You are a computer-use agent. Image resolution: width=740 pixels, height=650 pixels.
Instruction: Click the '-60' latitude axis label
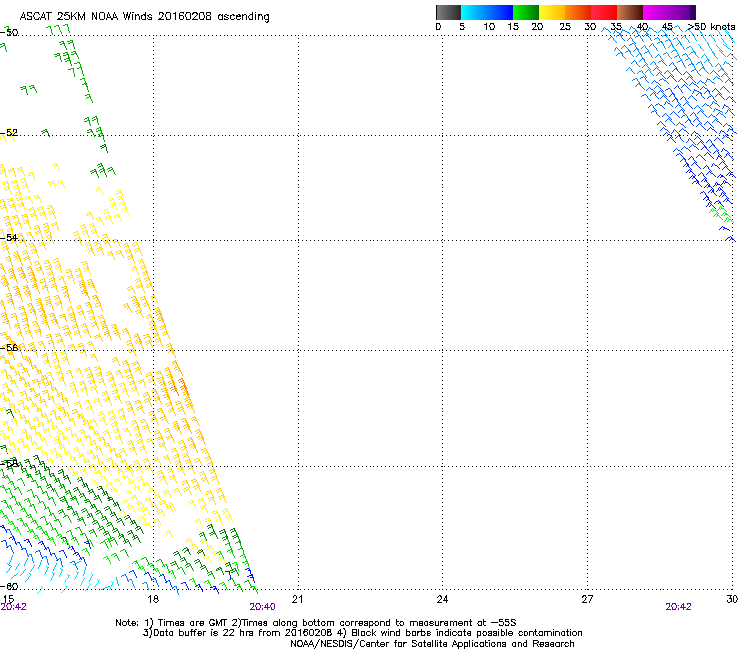[9, 586]
